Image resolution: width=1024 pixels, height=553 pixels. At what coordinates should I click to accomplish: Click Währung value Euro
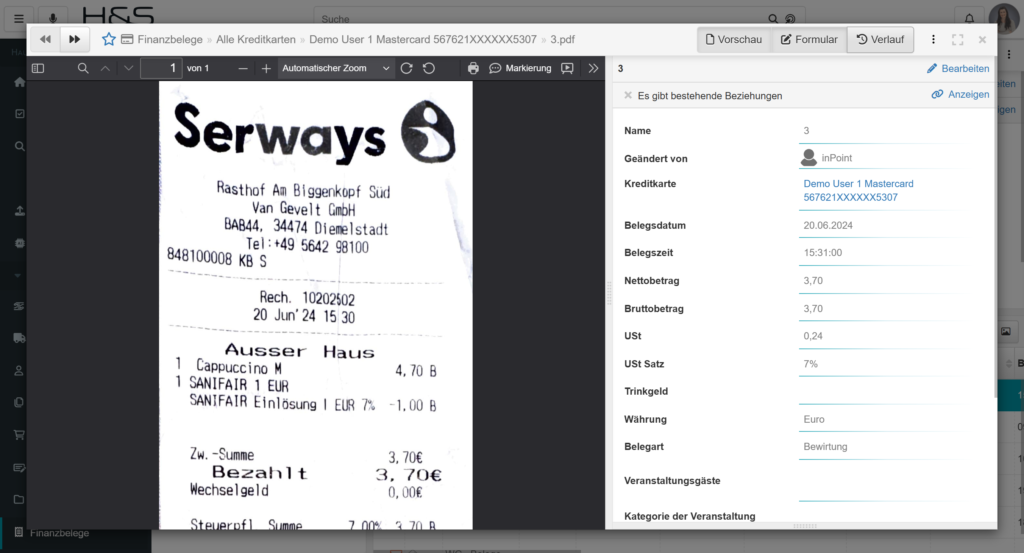pos(814,419)
